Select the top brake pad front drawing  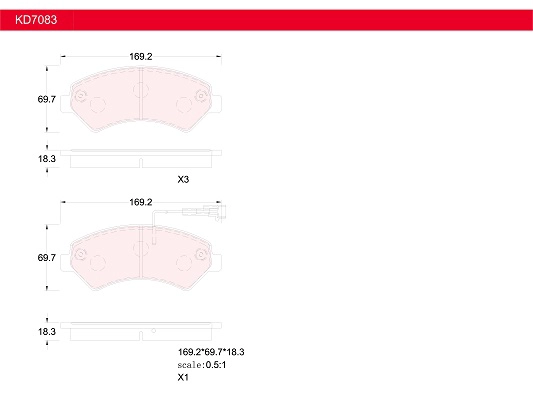[141, 99]
